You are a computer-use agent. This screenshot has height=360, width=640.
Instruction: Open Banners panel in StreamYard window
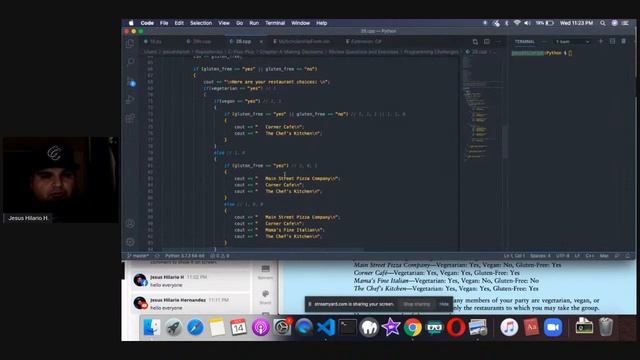pos(265,272)
